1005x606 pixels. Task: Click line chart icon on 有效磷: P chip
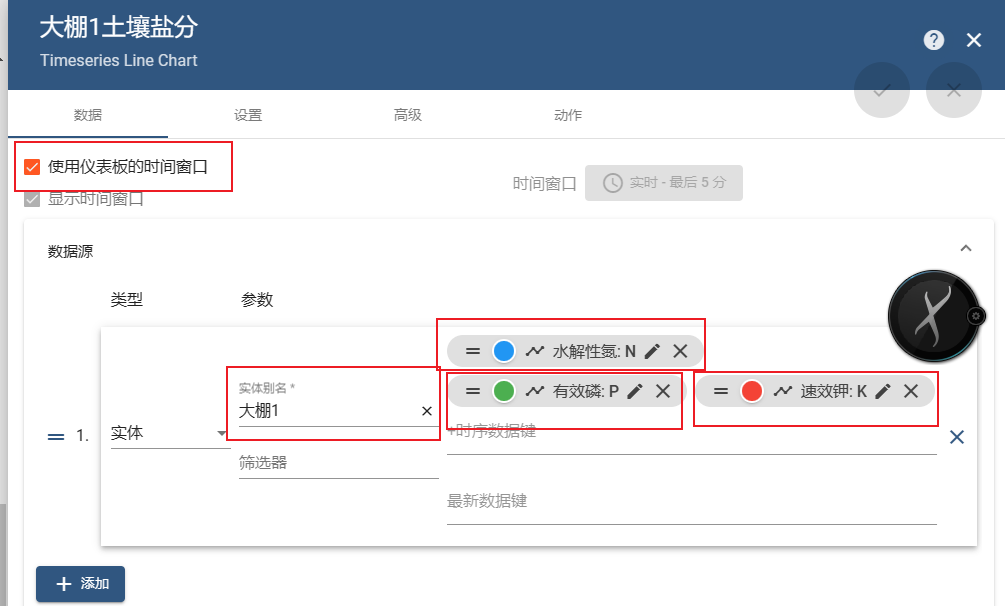pyautogui.click(x=535, y=391)
